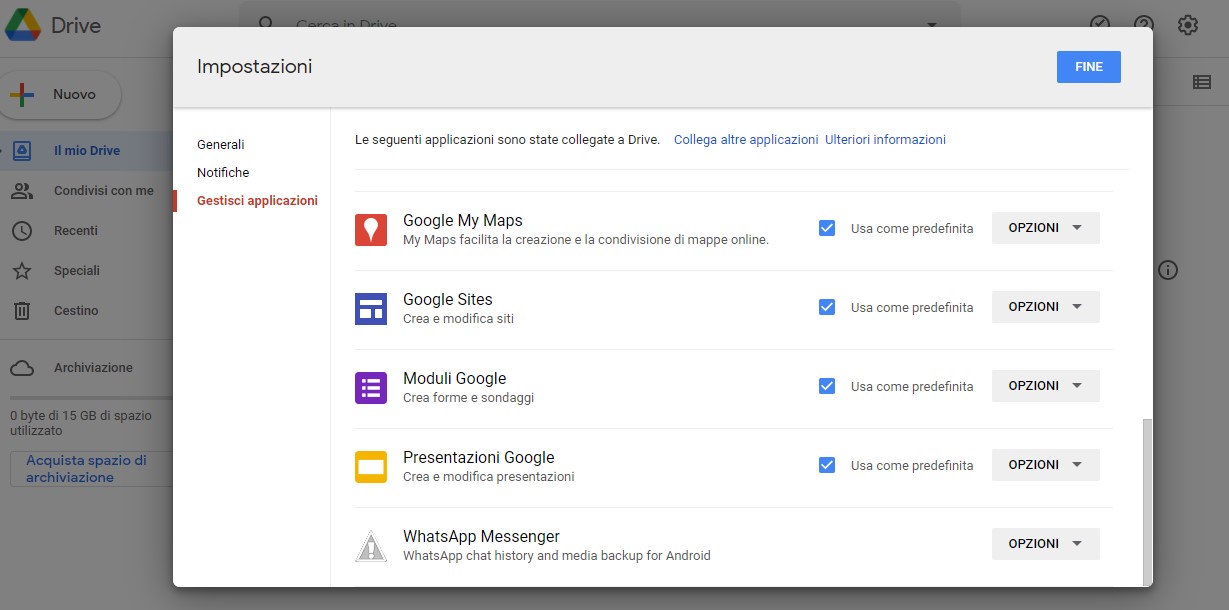Select the Generali settings tab

[221, 145]
